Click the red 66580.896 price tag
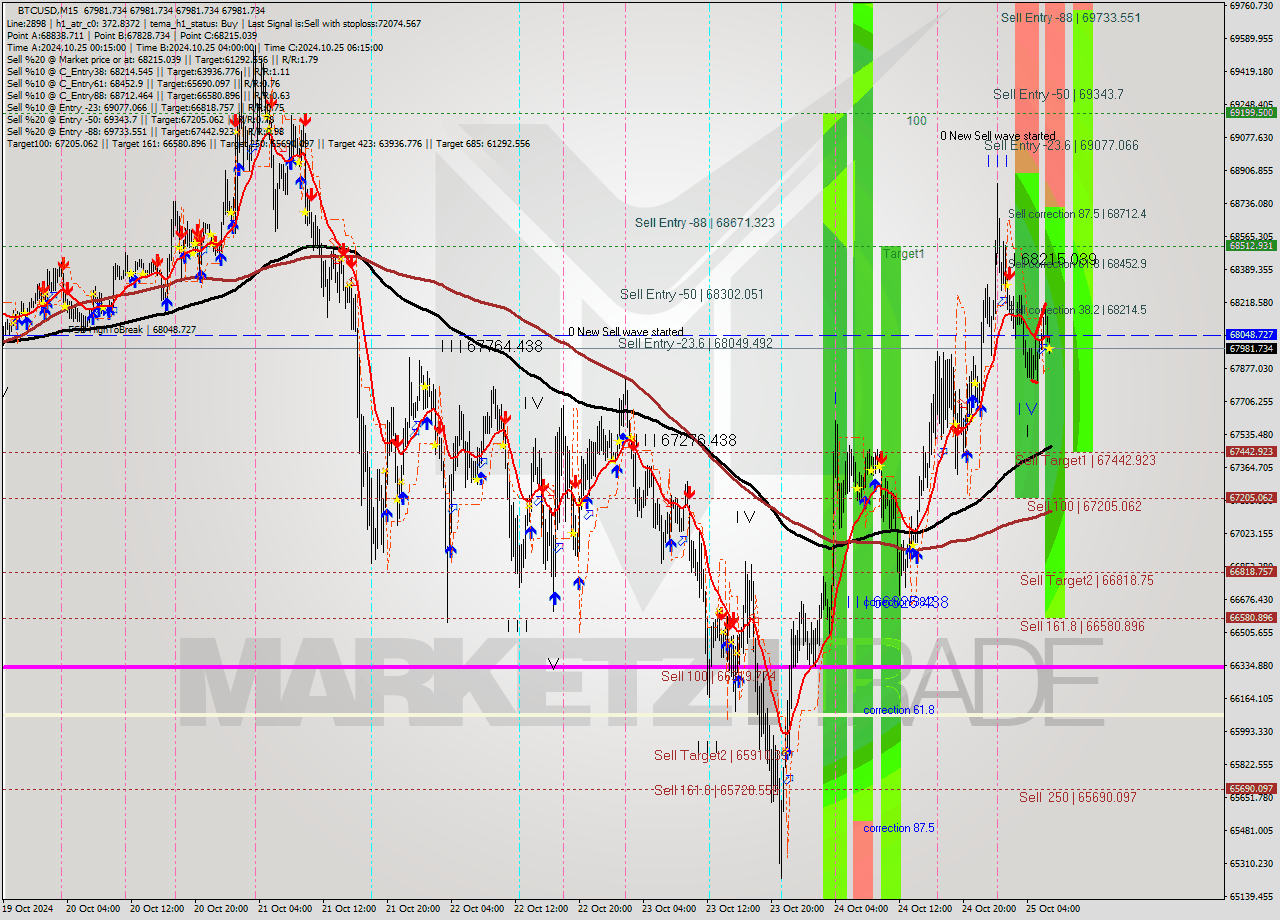This screenshot has height=920, width=1280. click(x=1251, y=618)
